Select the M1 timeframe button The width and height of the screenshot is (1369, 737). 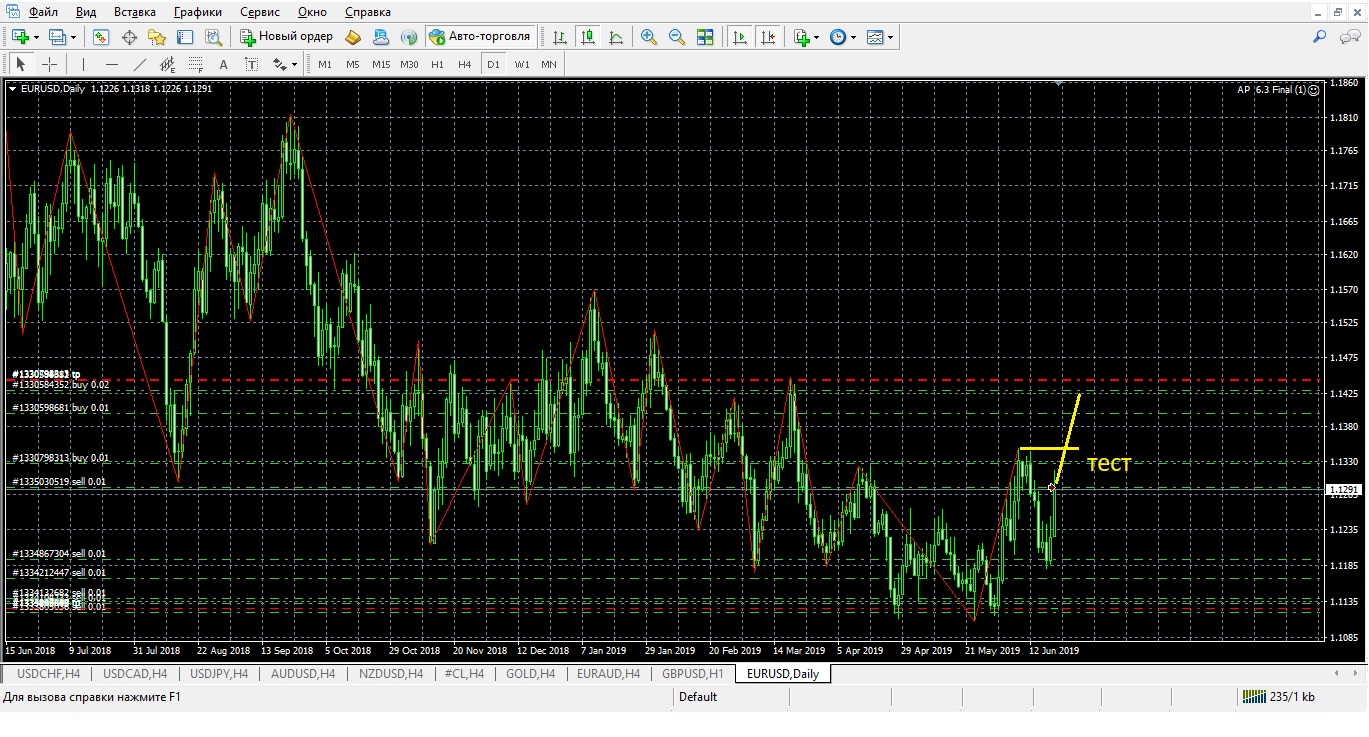tap(325, 64)
